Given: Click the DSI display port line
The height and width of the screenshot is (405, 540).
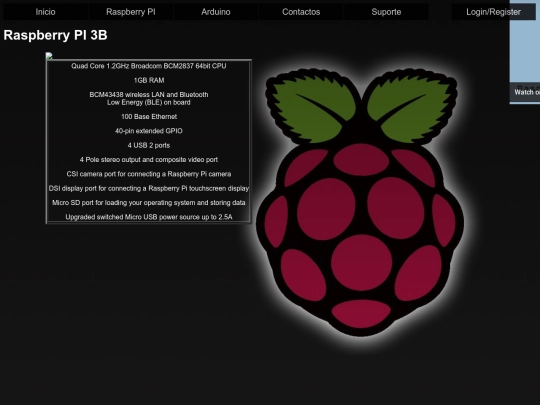Looking at the screenshot, I should [149, 188].
